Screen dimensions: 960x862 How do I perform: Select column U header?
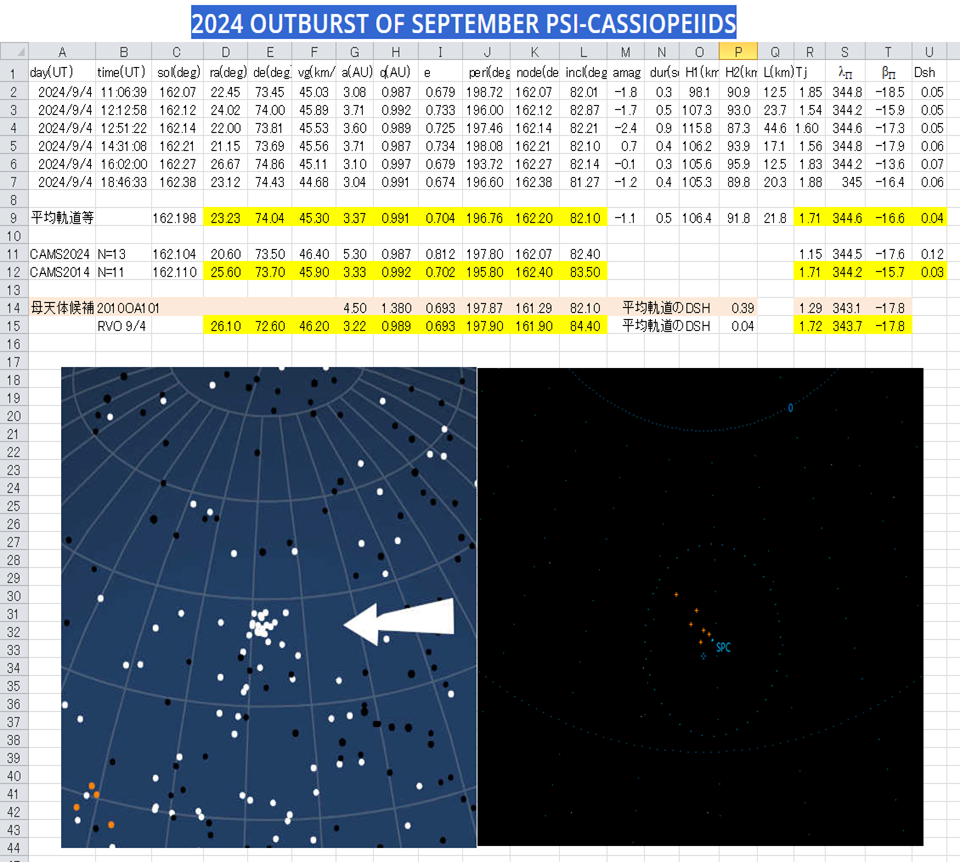[929, 52]
